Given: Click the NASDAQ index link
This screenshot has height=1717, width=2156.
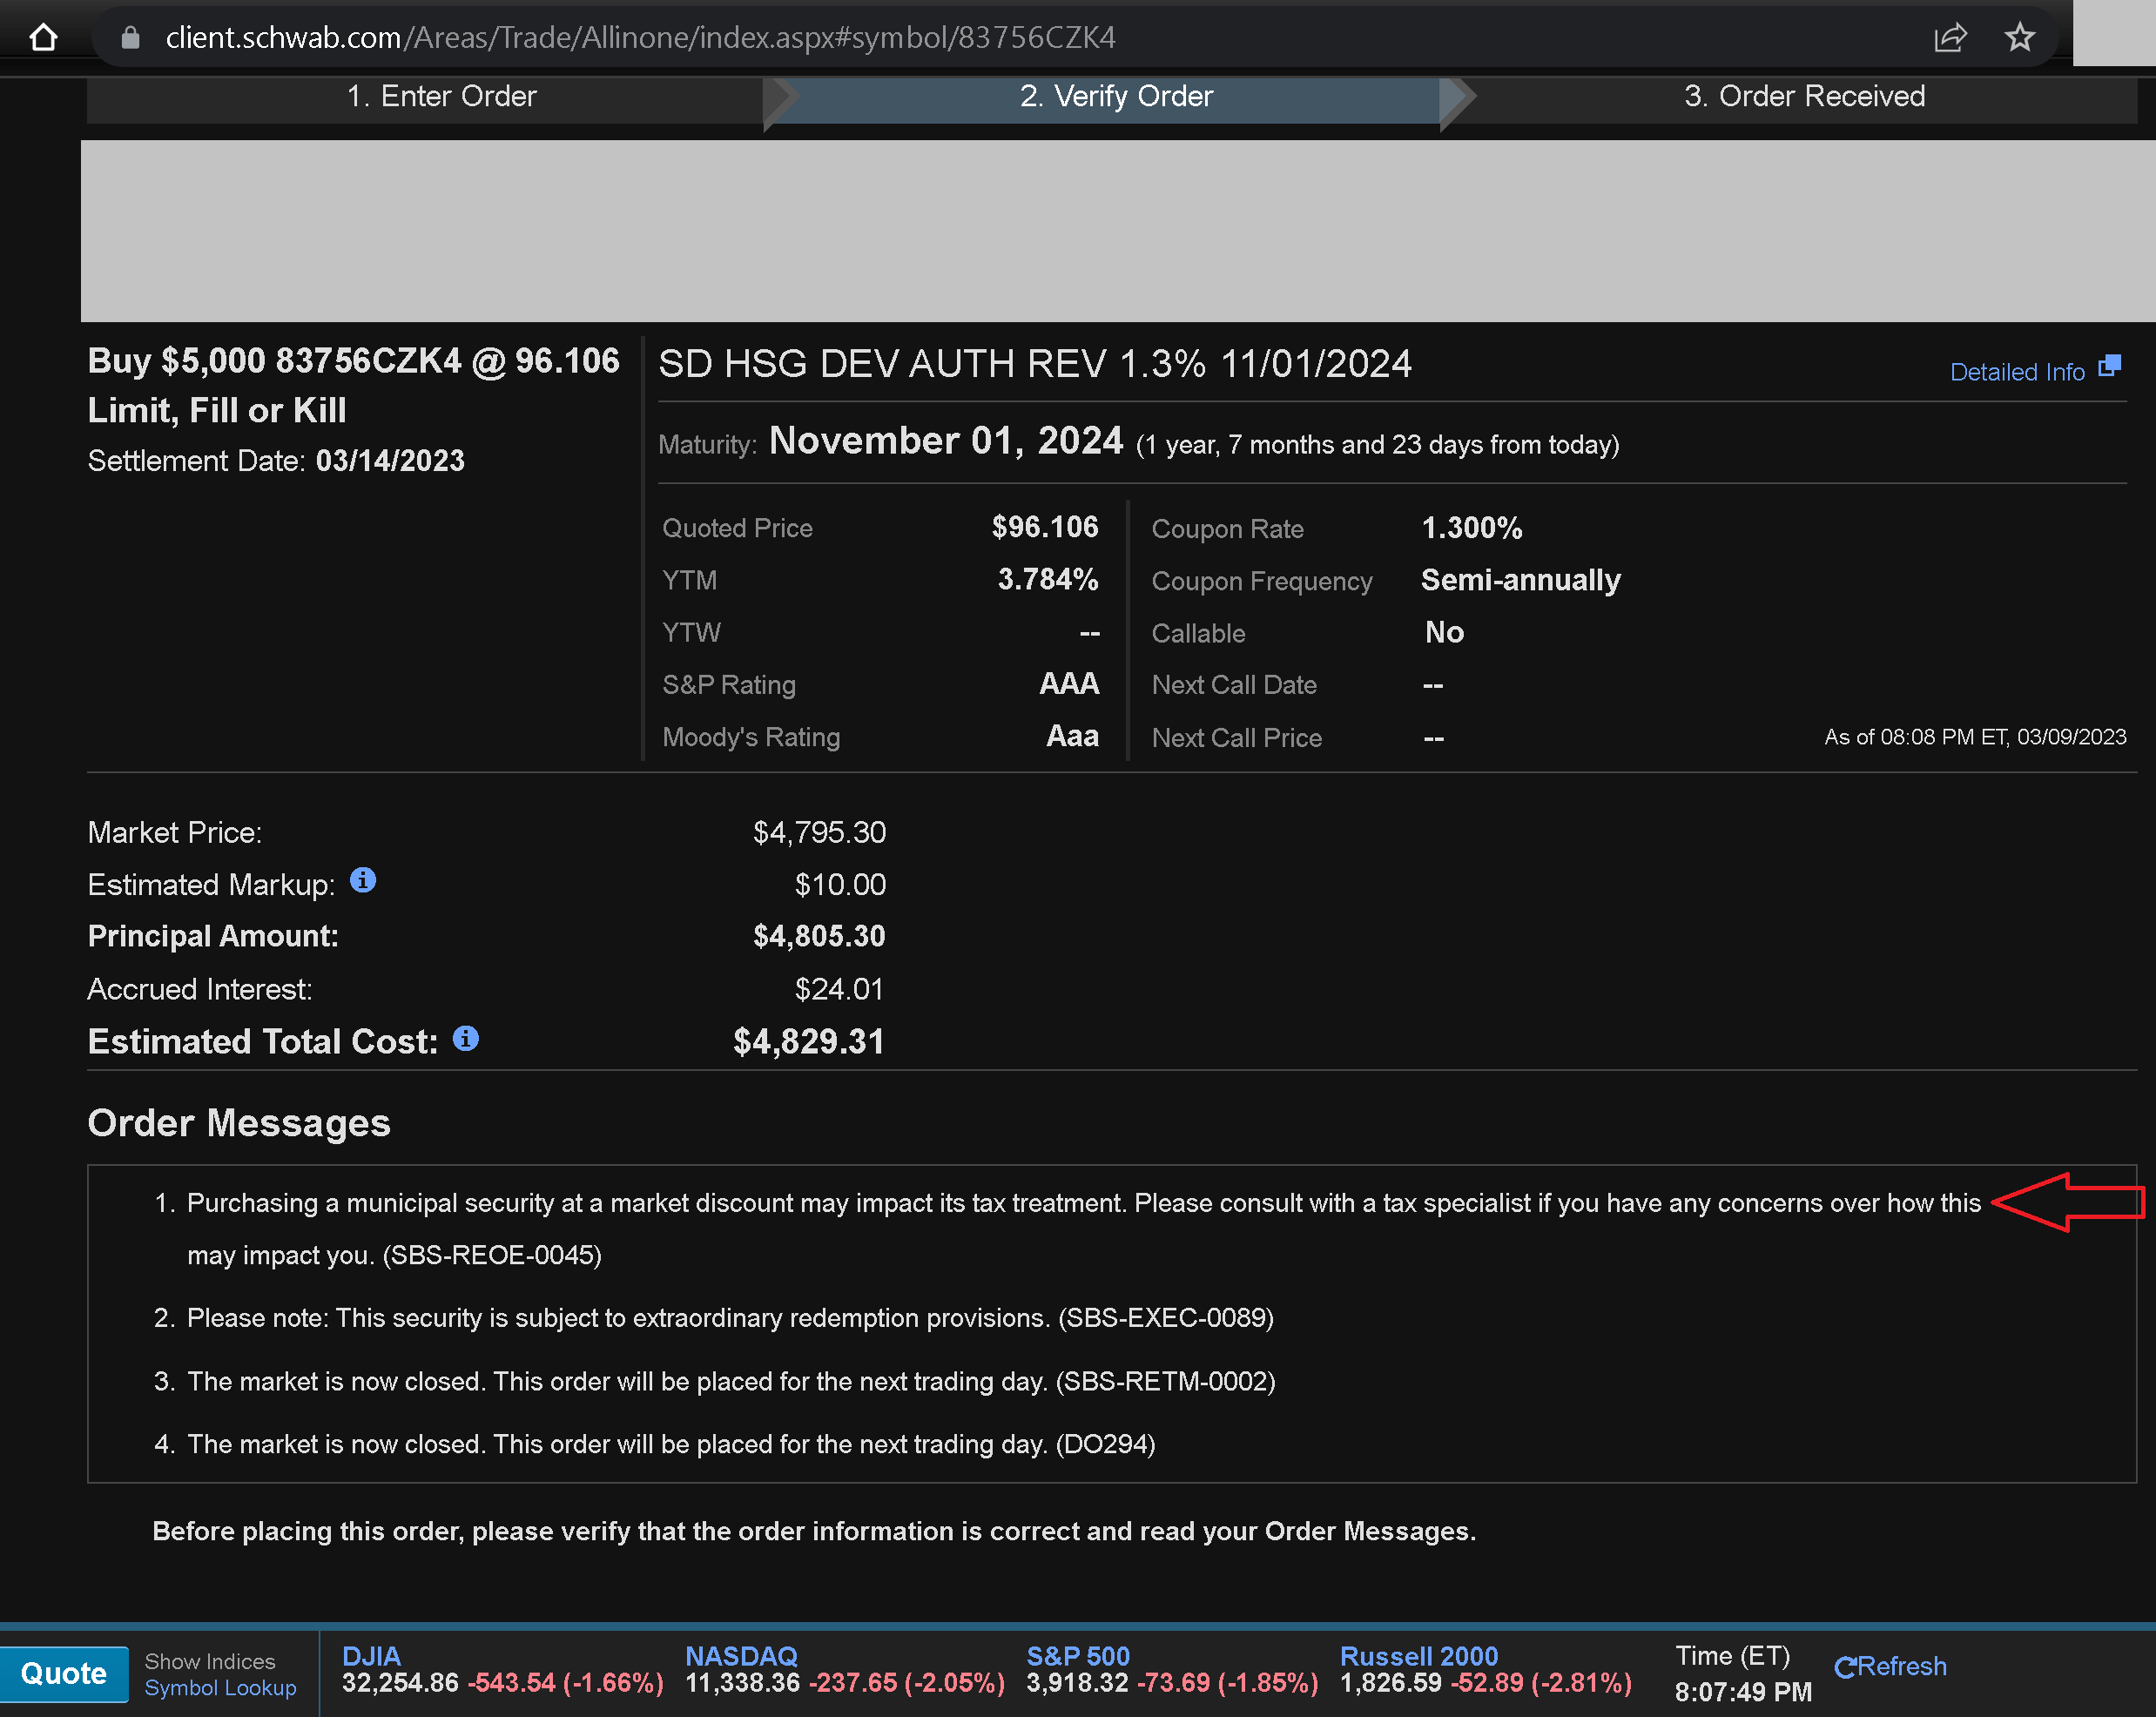Looking at the screenshot, I should 741,1656.
